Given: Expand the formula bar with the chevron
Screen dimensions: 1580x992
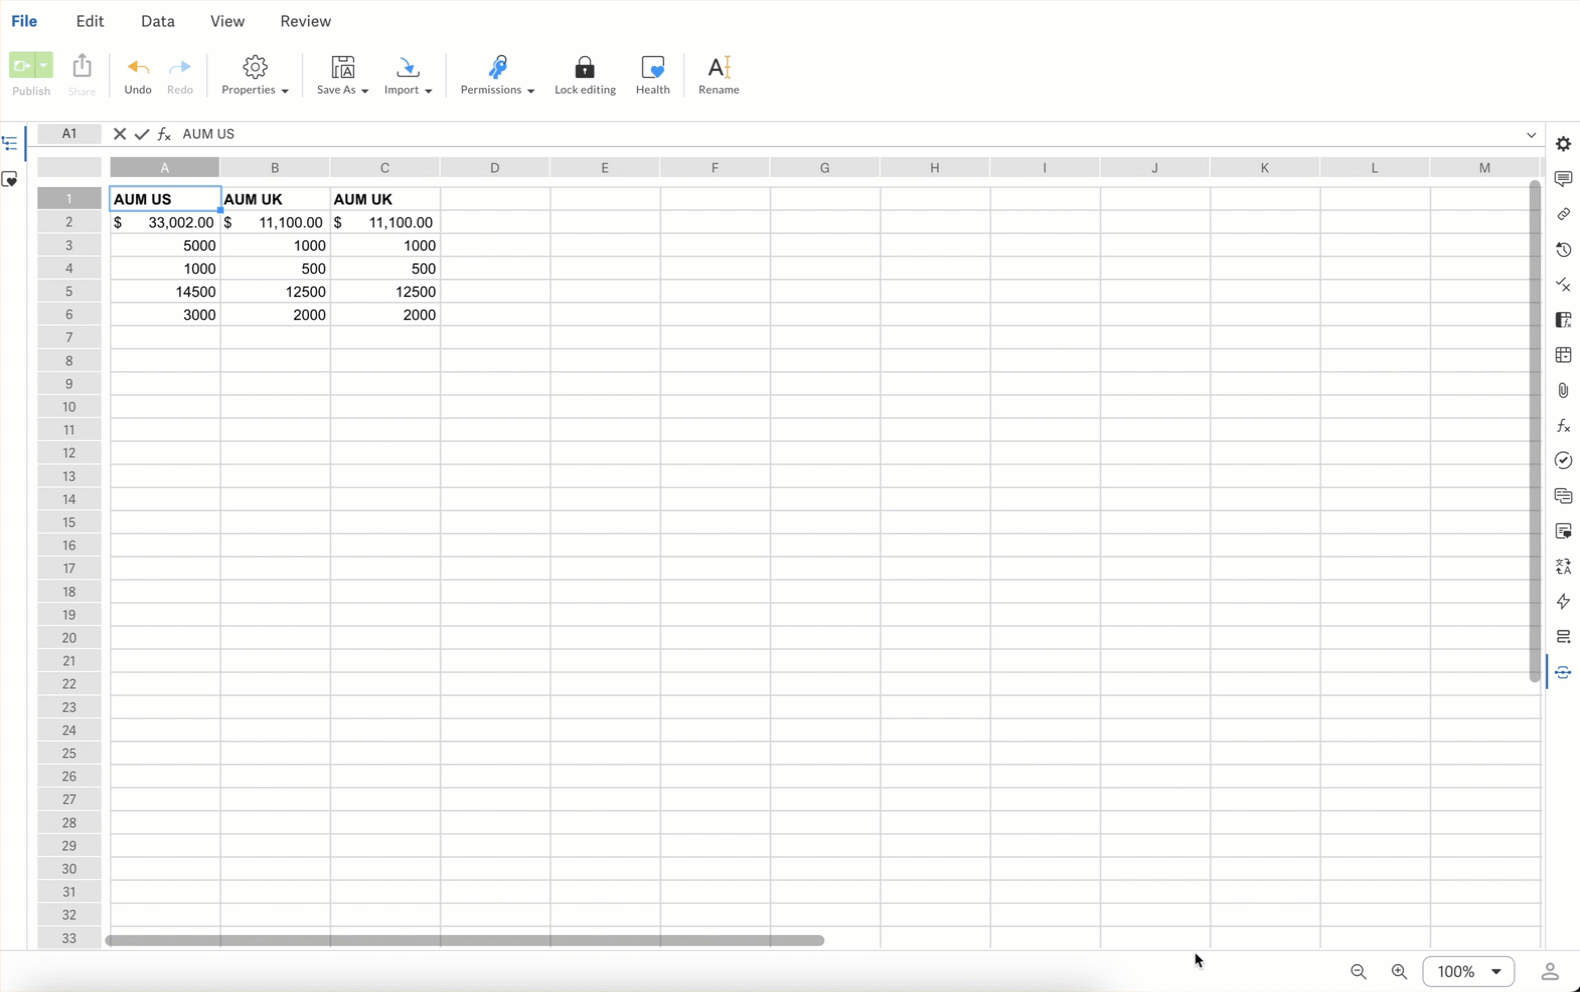Looking at the screenshot, I should click(1531, 135).
